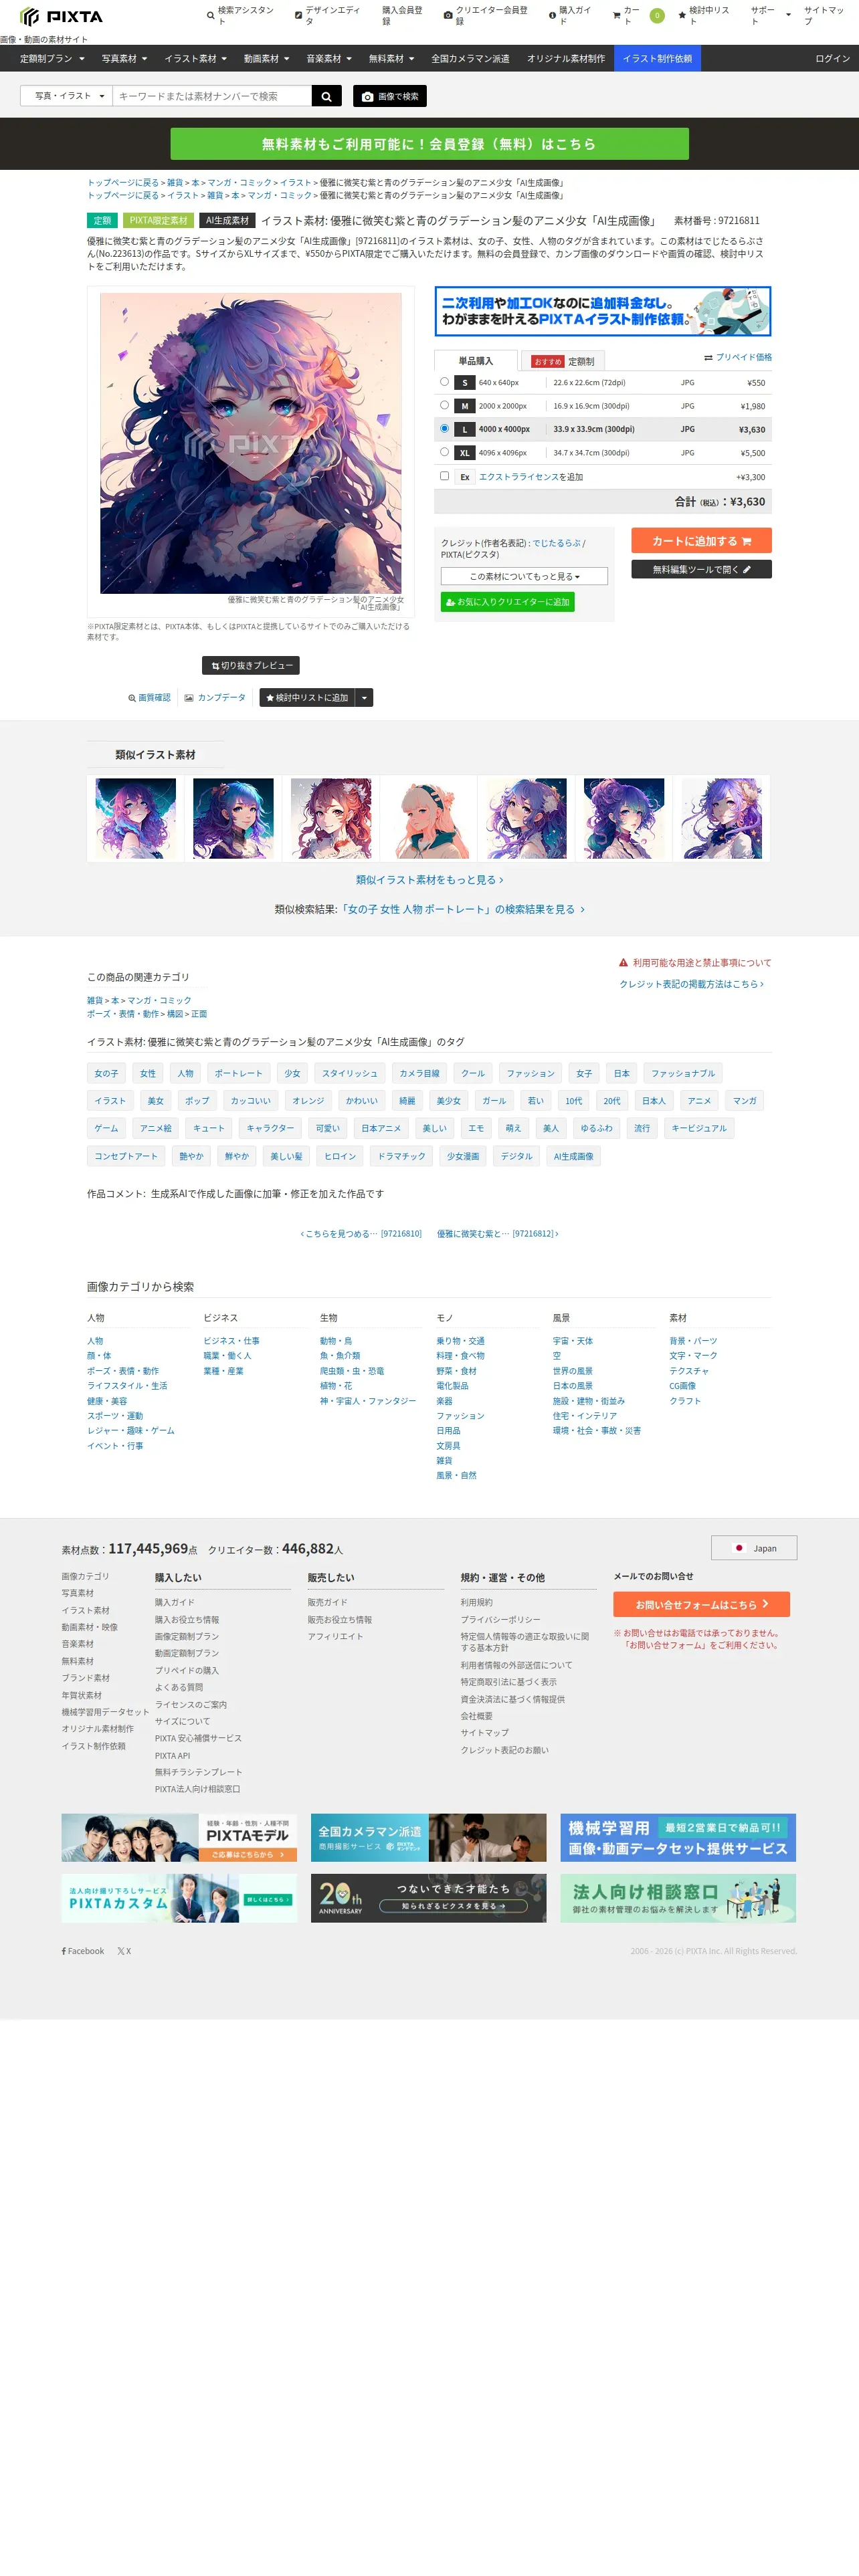Click the person icon in お気に入りクリエイターに追加
This screenshot has width=859, height=2576.
click(450, 602)
